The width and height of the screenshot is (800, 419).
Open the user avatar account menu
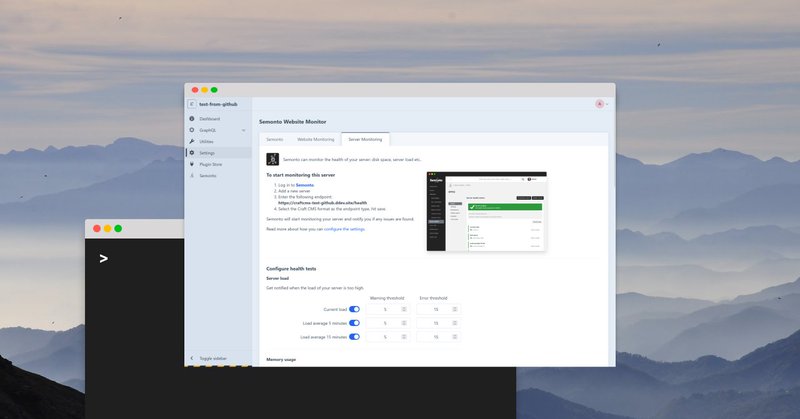coord(599,104)
